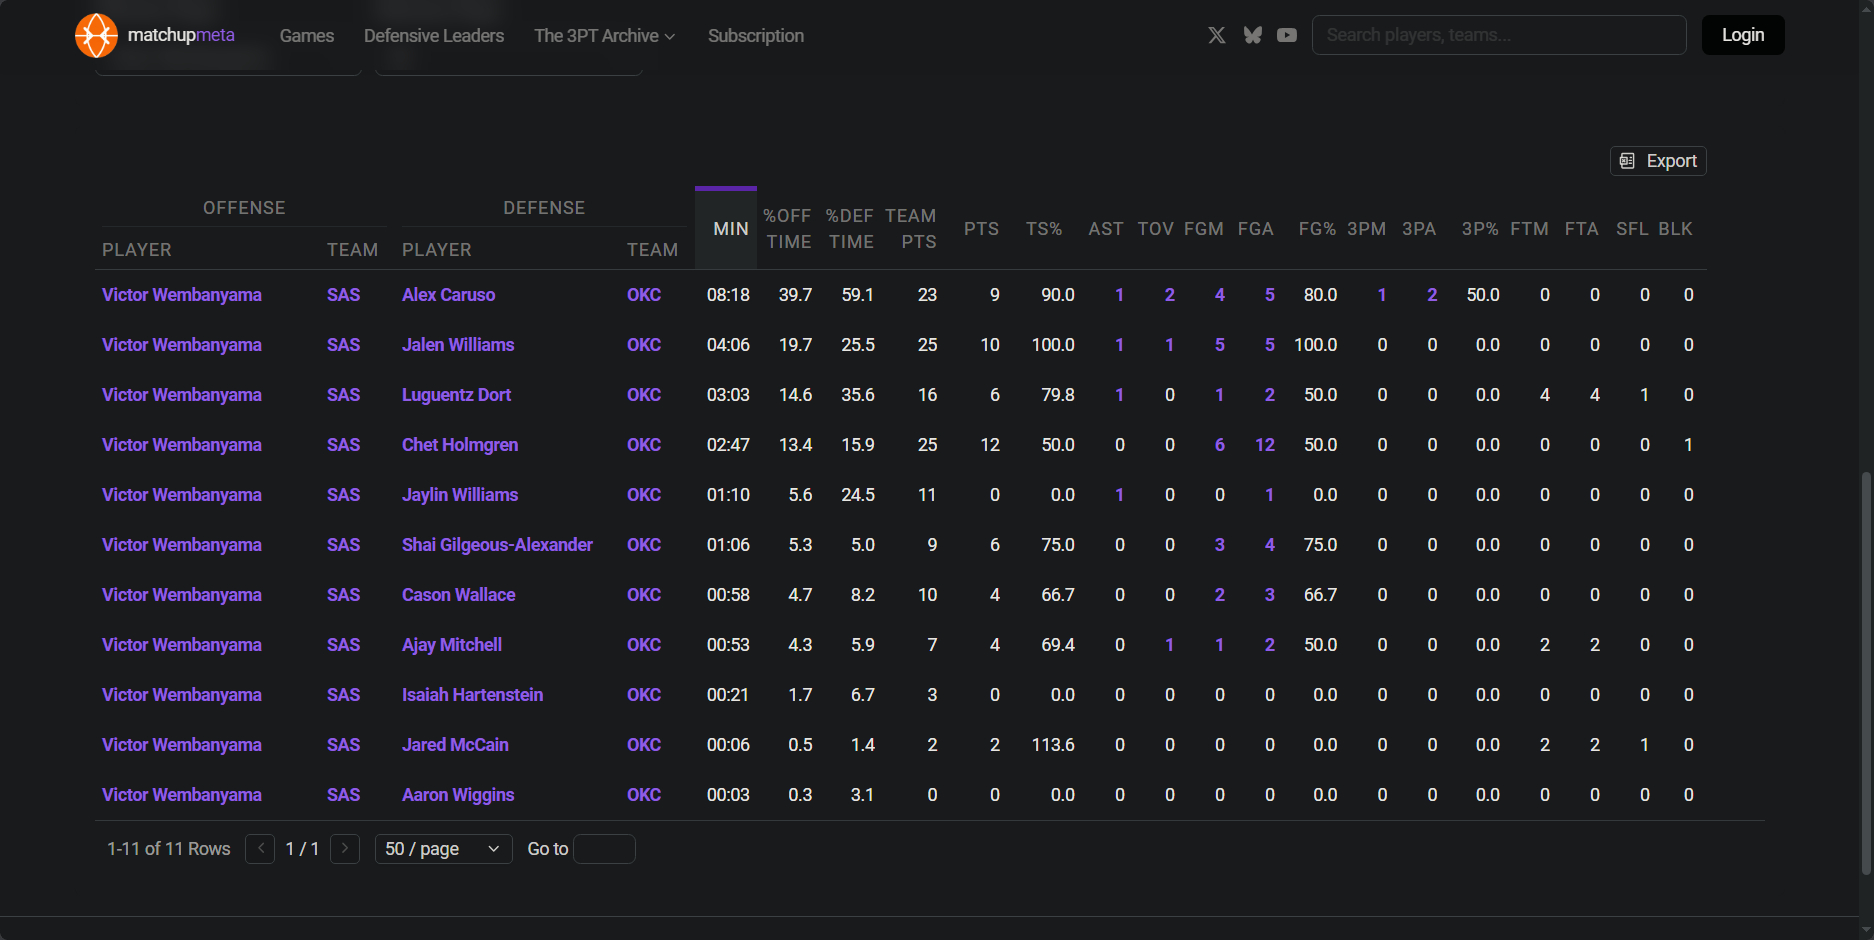Sort by SFL column header
This screenshot has height=940, width=1874.
[x=1633, y=229]
